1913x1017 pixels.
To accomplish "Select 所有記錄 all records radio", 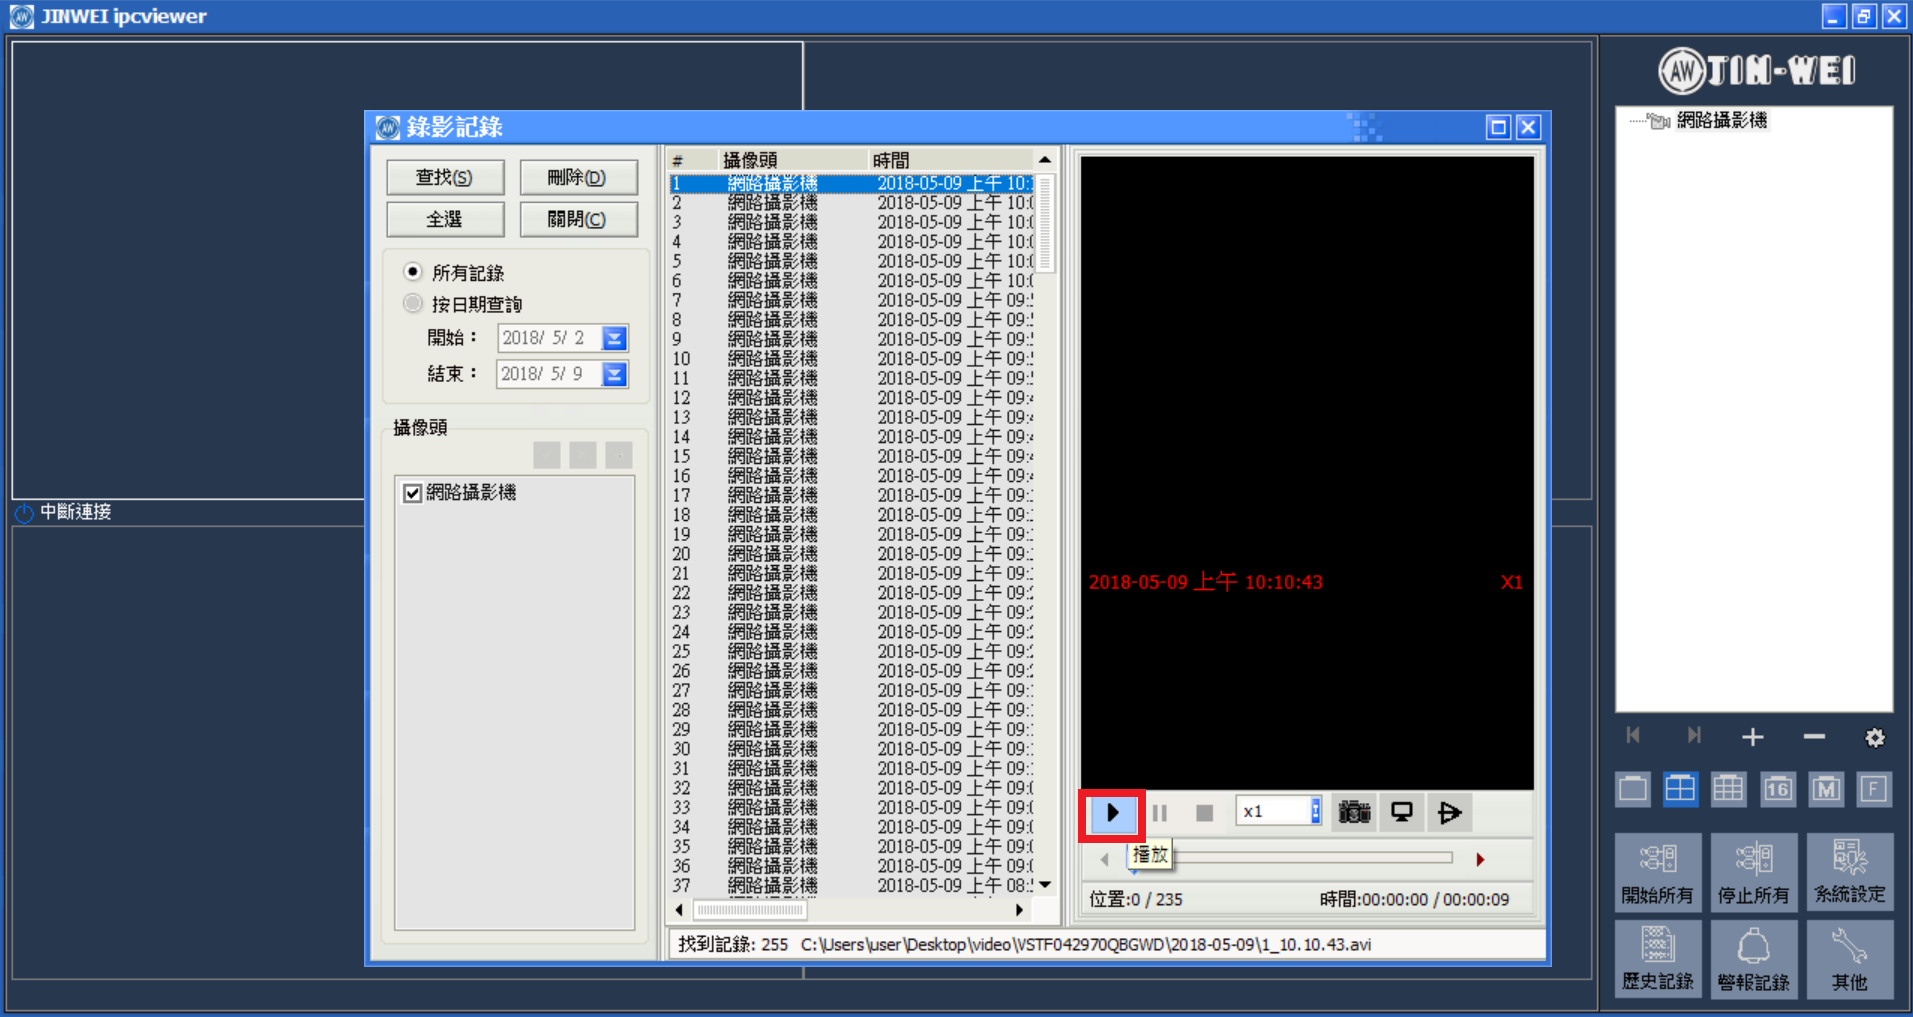I will click(x=412, y=272).
